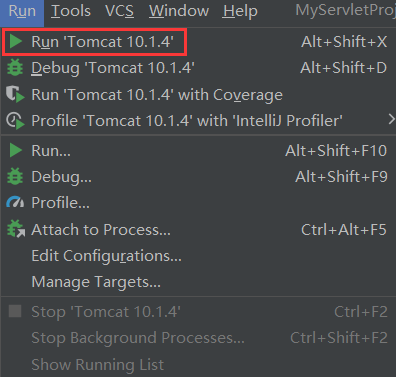Click Stop Background Processes... entry

[x=198, y=338]
